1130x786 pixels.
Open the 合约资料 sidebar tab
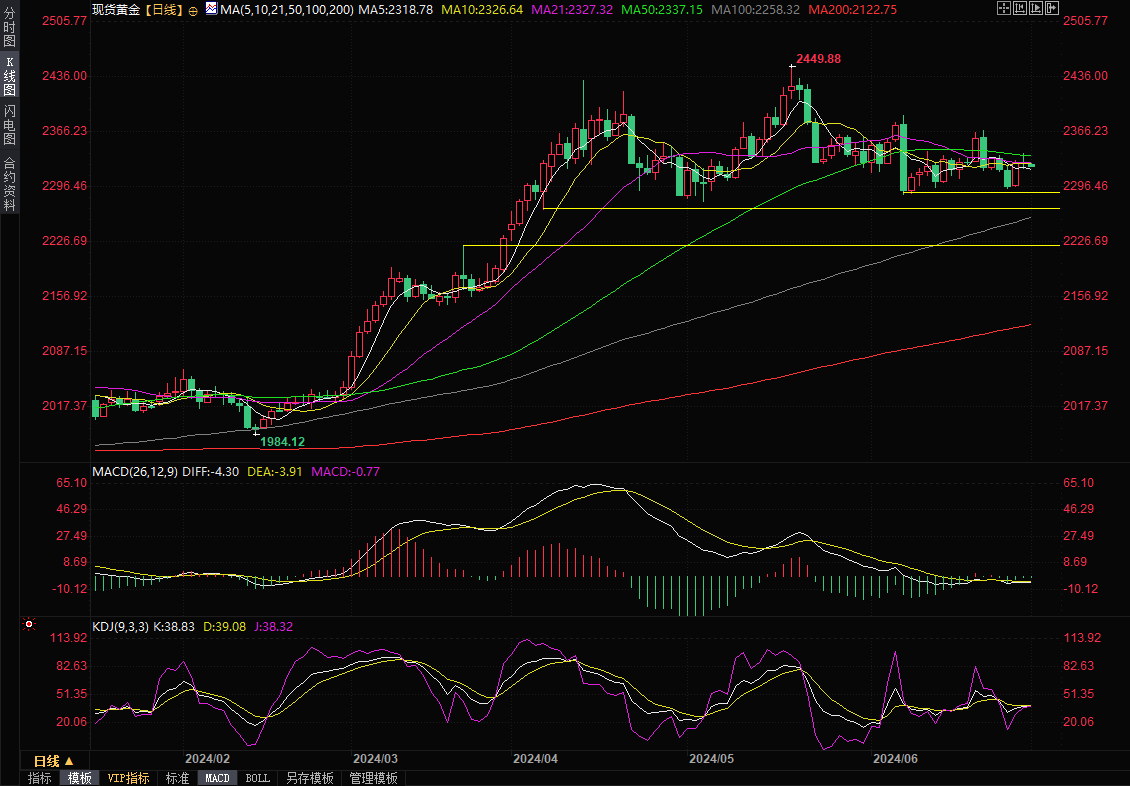[9, 184]
